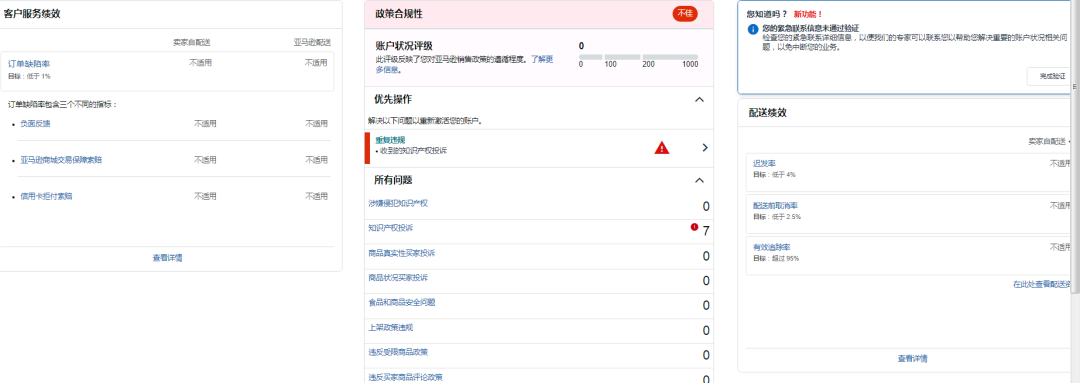Collapse the 所有问题 section
Viewport: 1080px width, 383px height.
699,180
